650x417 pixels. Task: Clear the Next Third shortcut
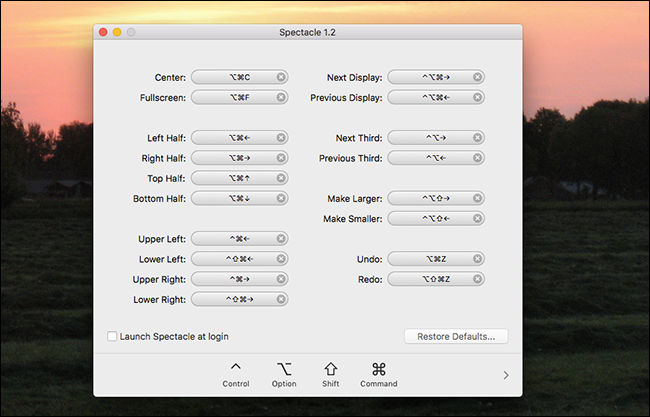[478, 138]
